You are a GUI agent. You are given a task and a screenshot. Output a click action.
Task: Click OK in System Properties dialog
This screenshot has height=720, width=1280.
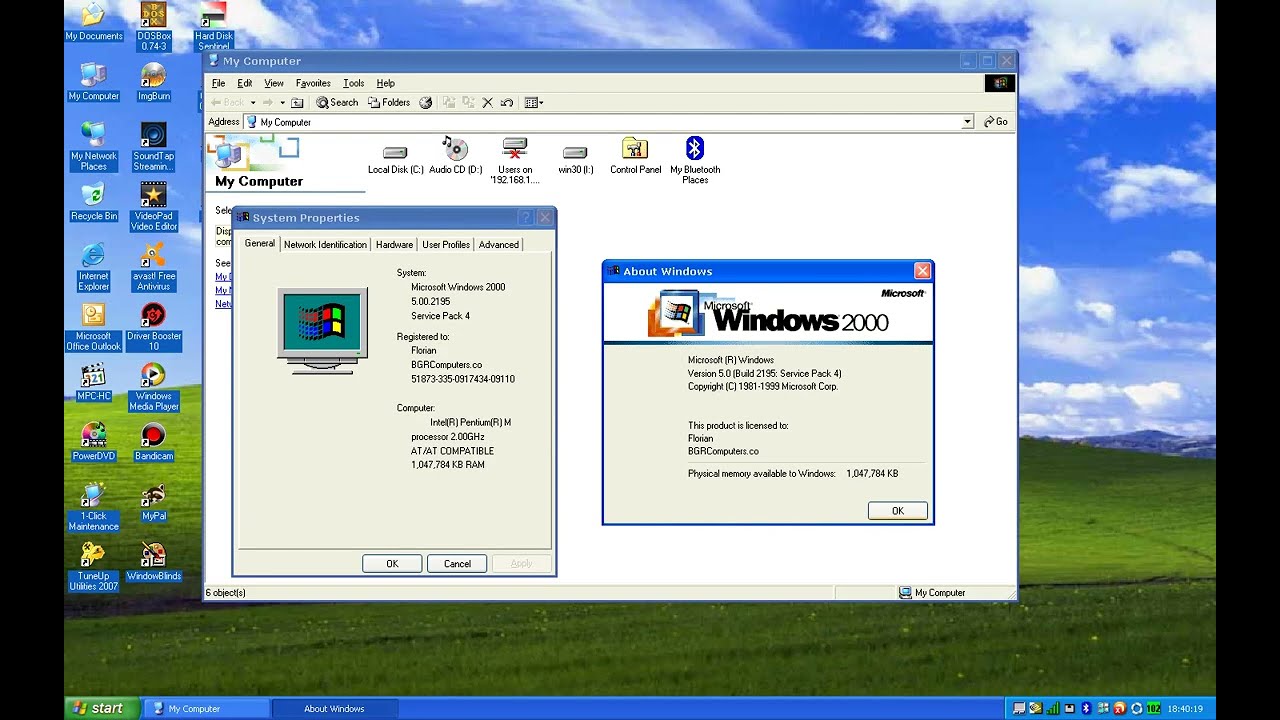pos(392,564)
